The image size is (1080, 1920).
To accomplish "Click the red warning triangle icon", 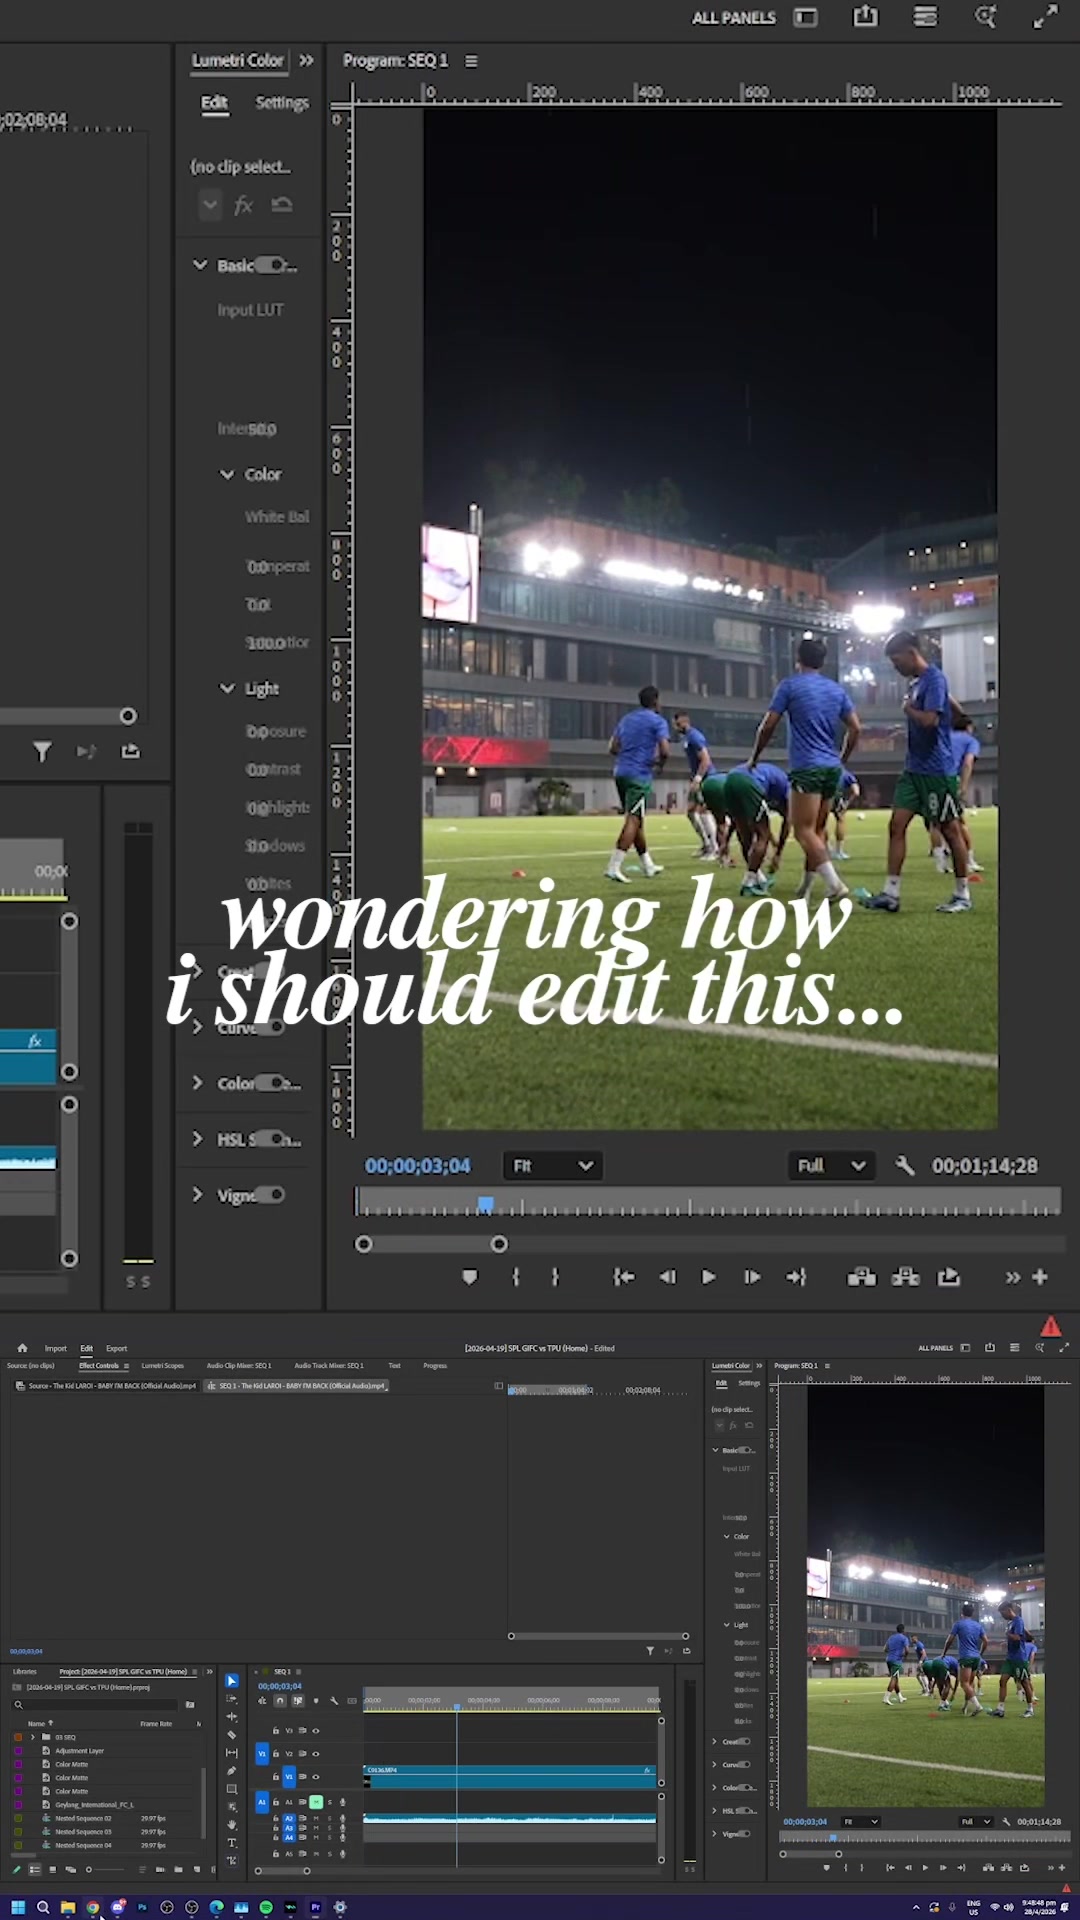I will coord(1050,1327).
